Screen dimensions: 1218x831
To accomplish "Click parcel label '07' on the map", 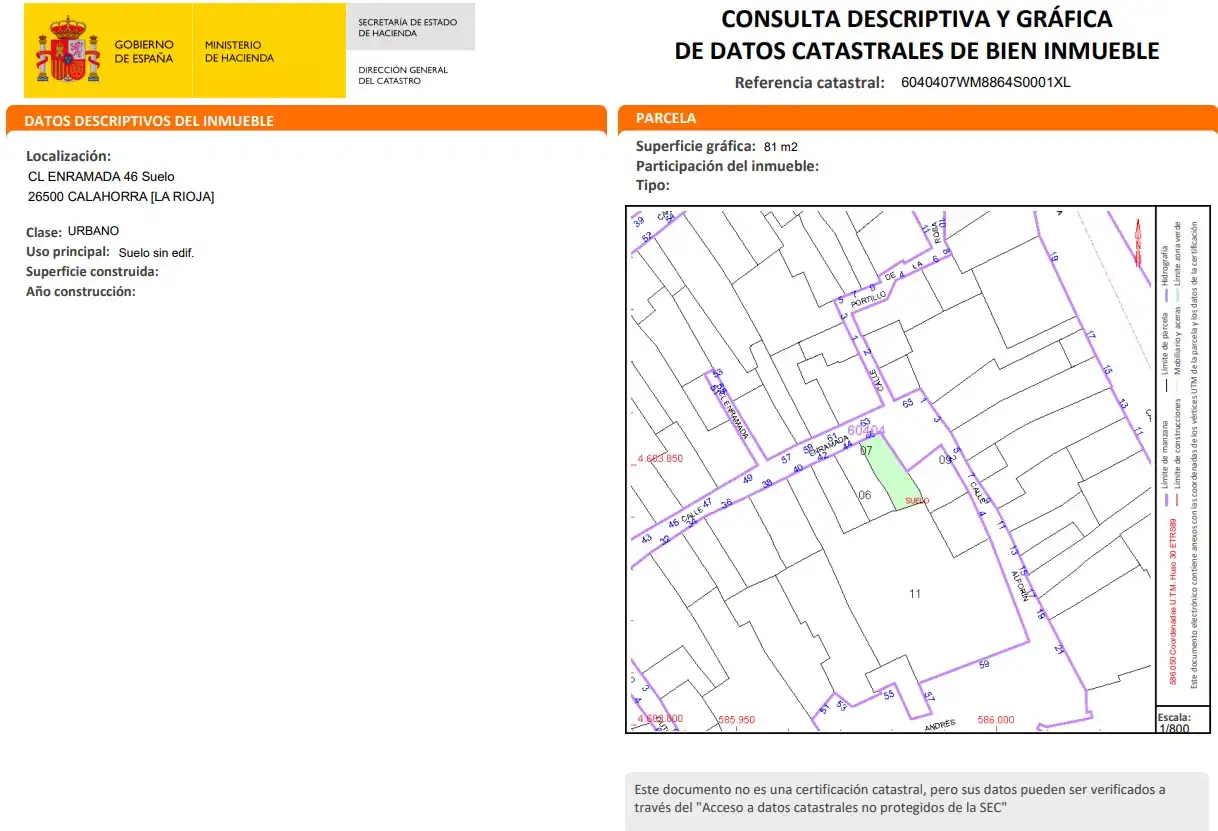I will (x=866, y=451).
